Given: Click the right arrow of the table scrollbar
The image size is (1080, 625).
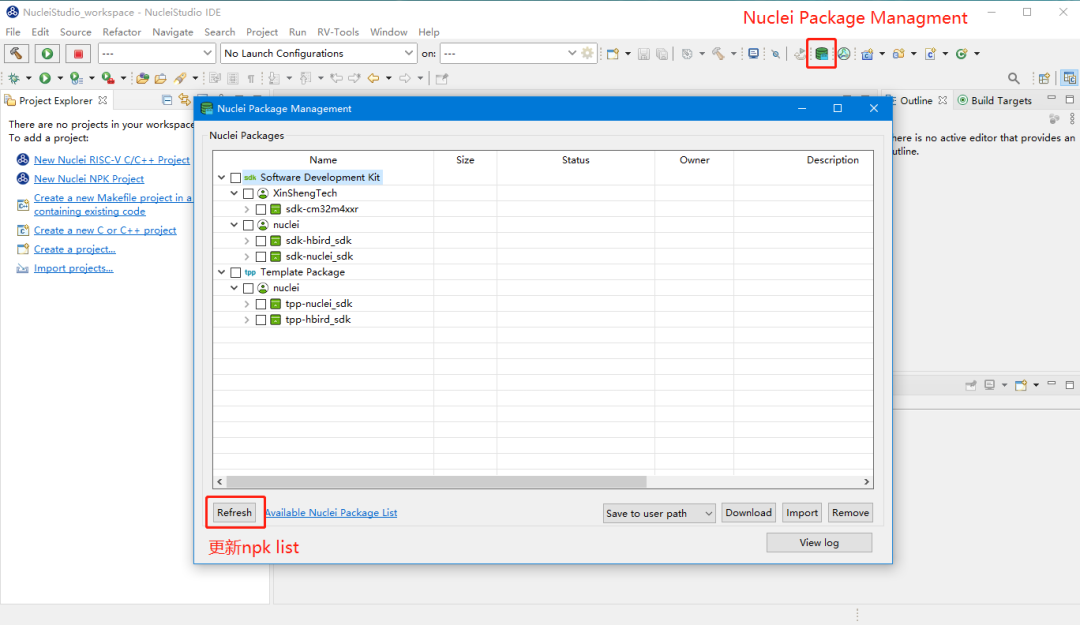Looking at the screenshot, I should 866,482.
